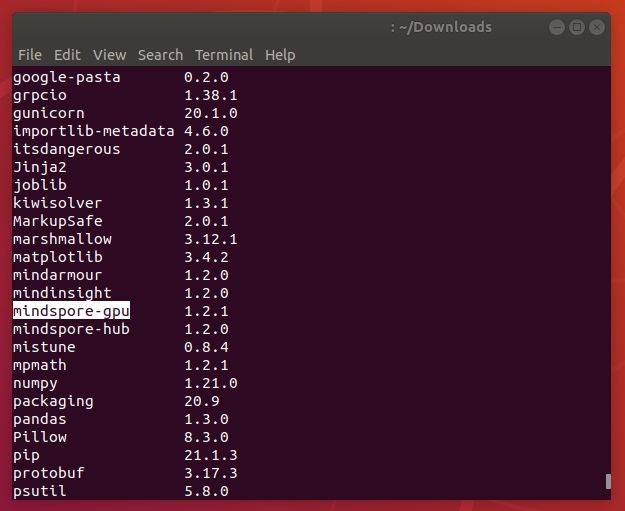Maximize the terminal window

point(576,27)
